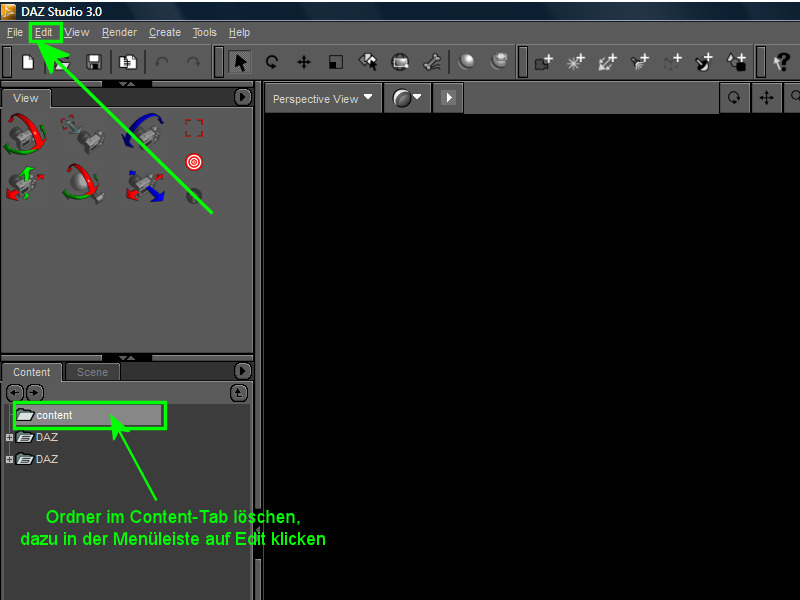Click the question mark Help icon
Viewport: 800px width, 600px height.
pyautogui.click(x=782, y=62)
